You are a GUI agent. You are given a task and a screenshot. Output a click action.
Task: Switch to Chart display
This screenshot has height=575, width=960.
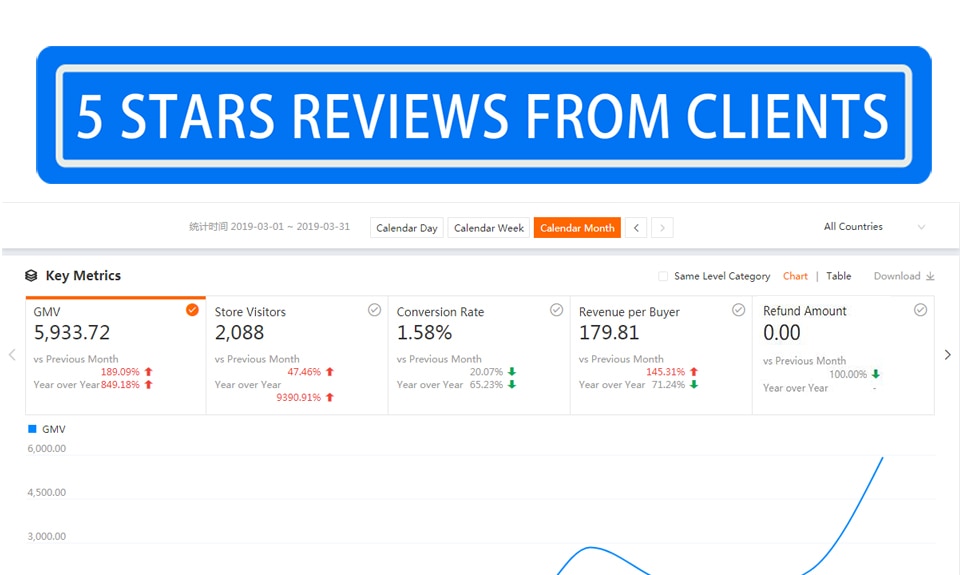click(795, 276)
